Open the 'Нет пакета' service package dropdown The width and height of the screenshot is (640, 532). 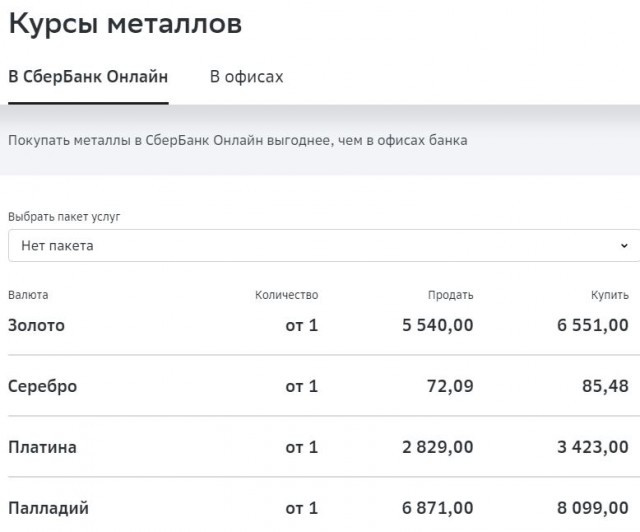click(x=324, y=245)
